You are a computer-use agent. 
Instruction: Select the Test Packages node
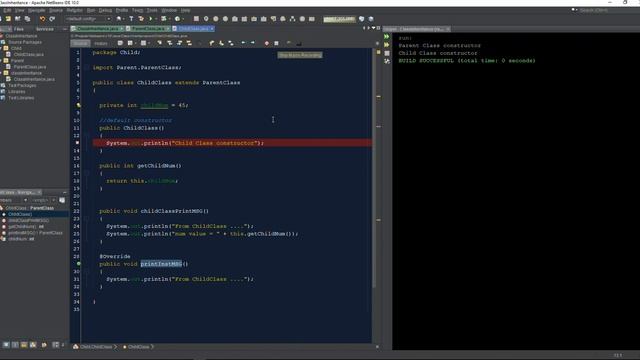[x=22, y=85]
